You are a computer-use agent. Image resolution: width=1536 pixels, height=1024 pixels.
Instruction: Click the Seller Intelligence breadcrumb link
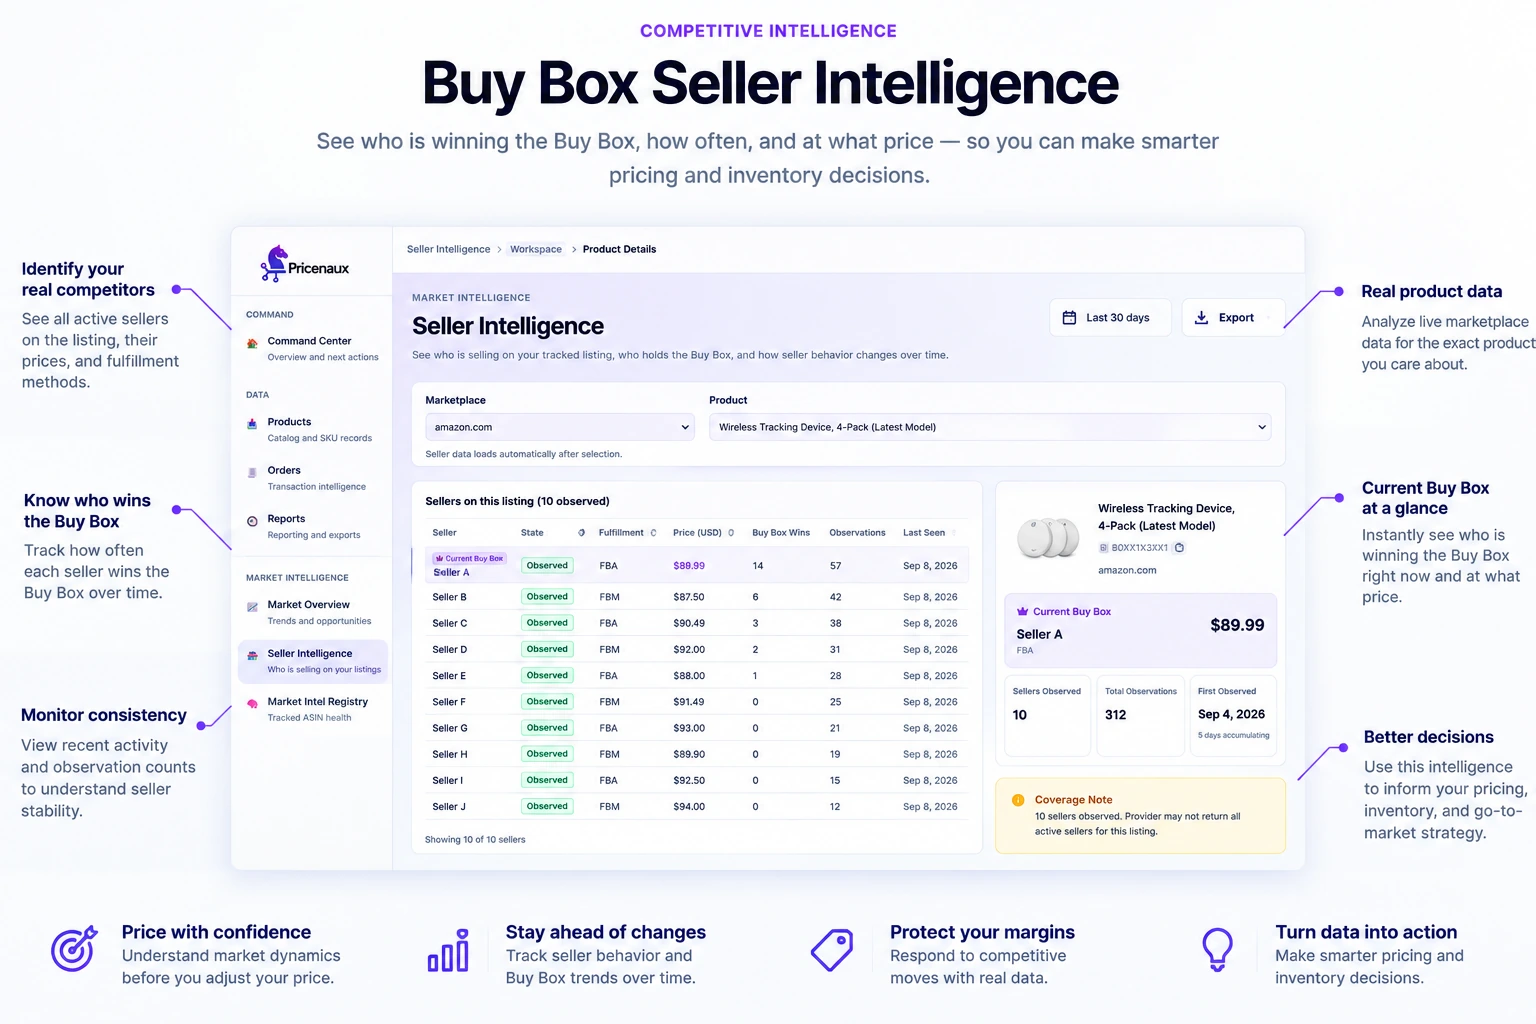448,249
